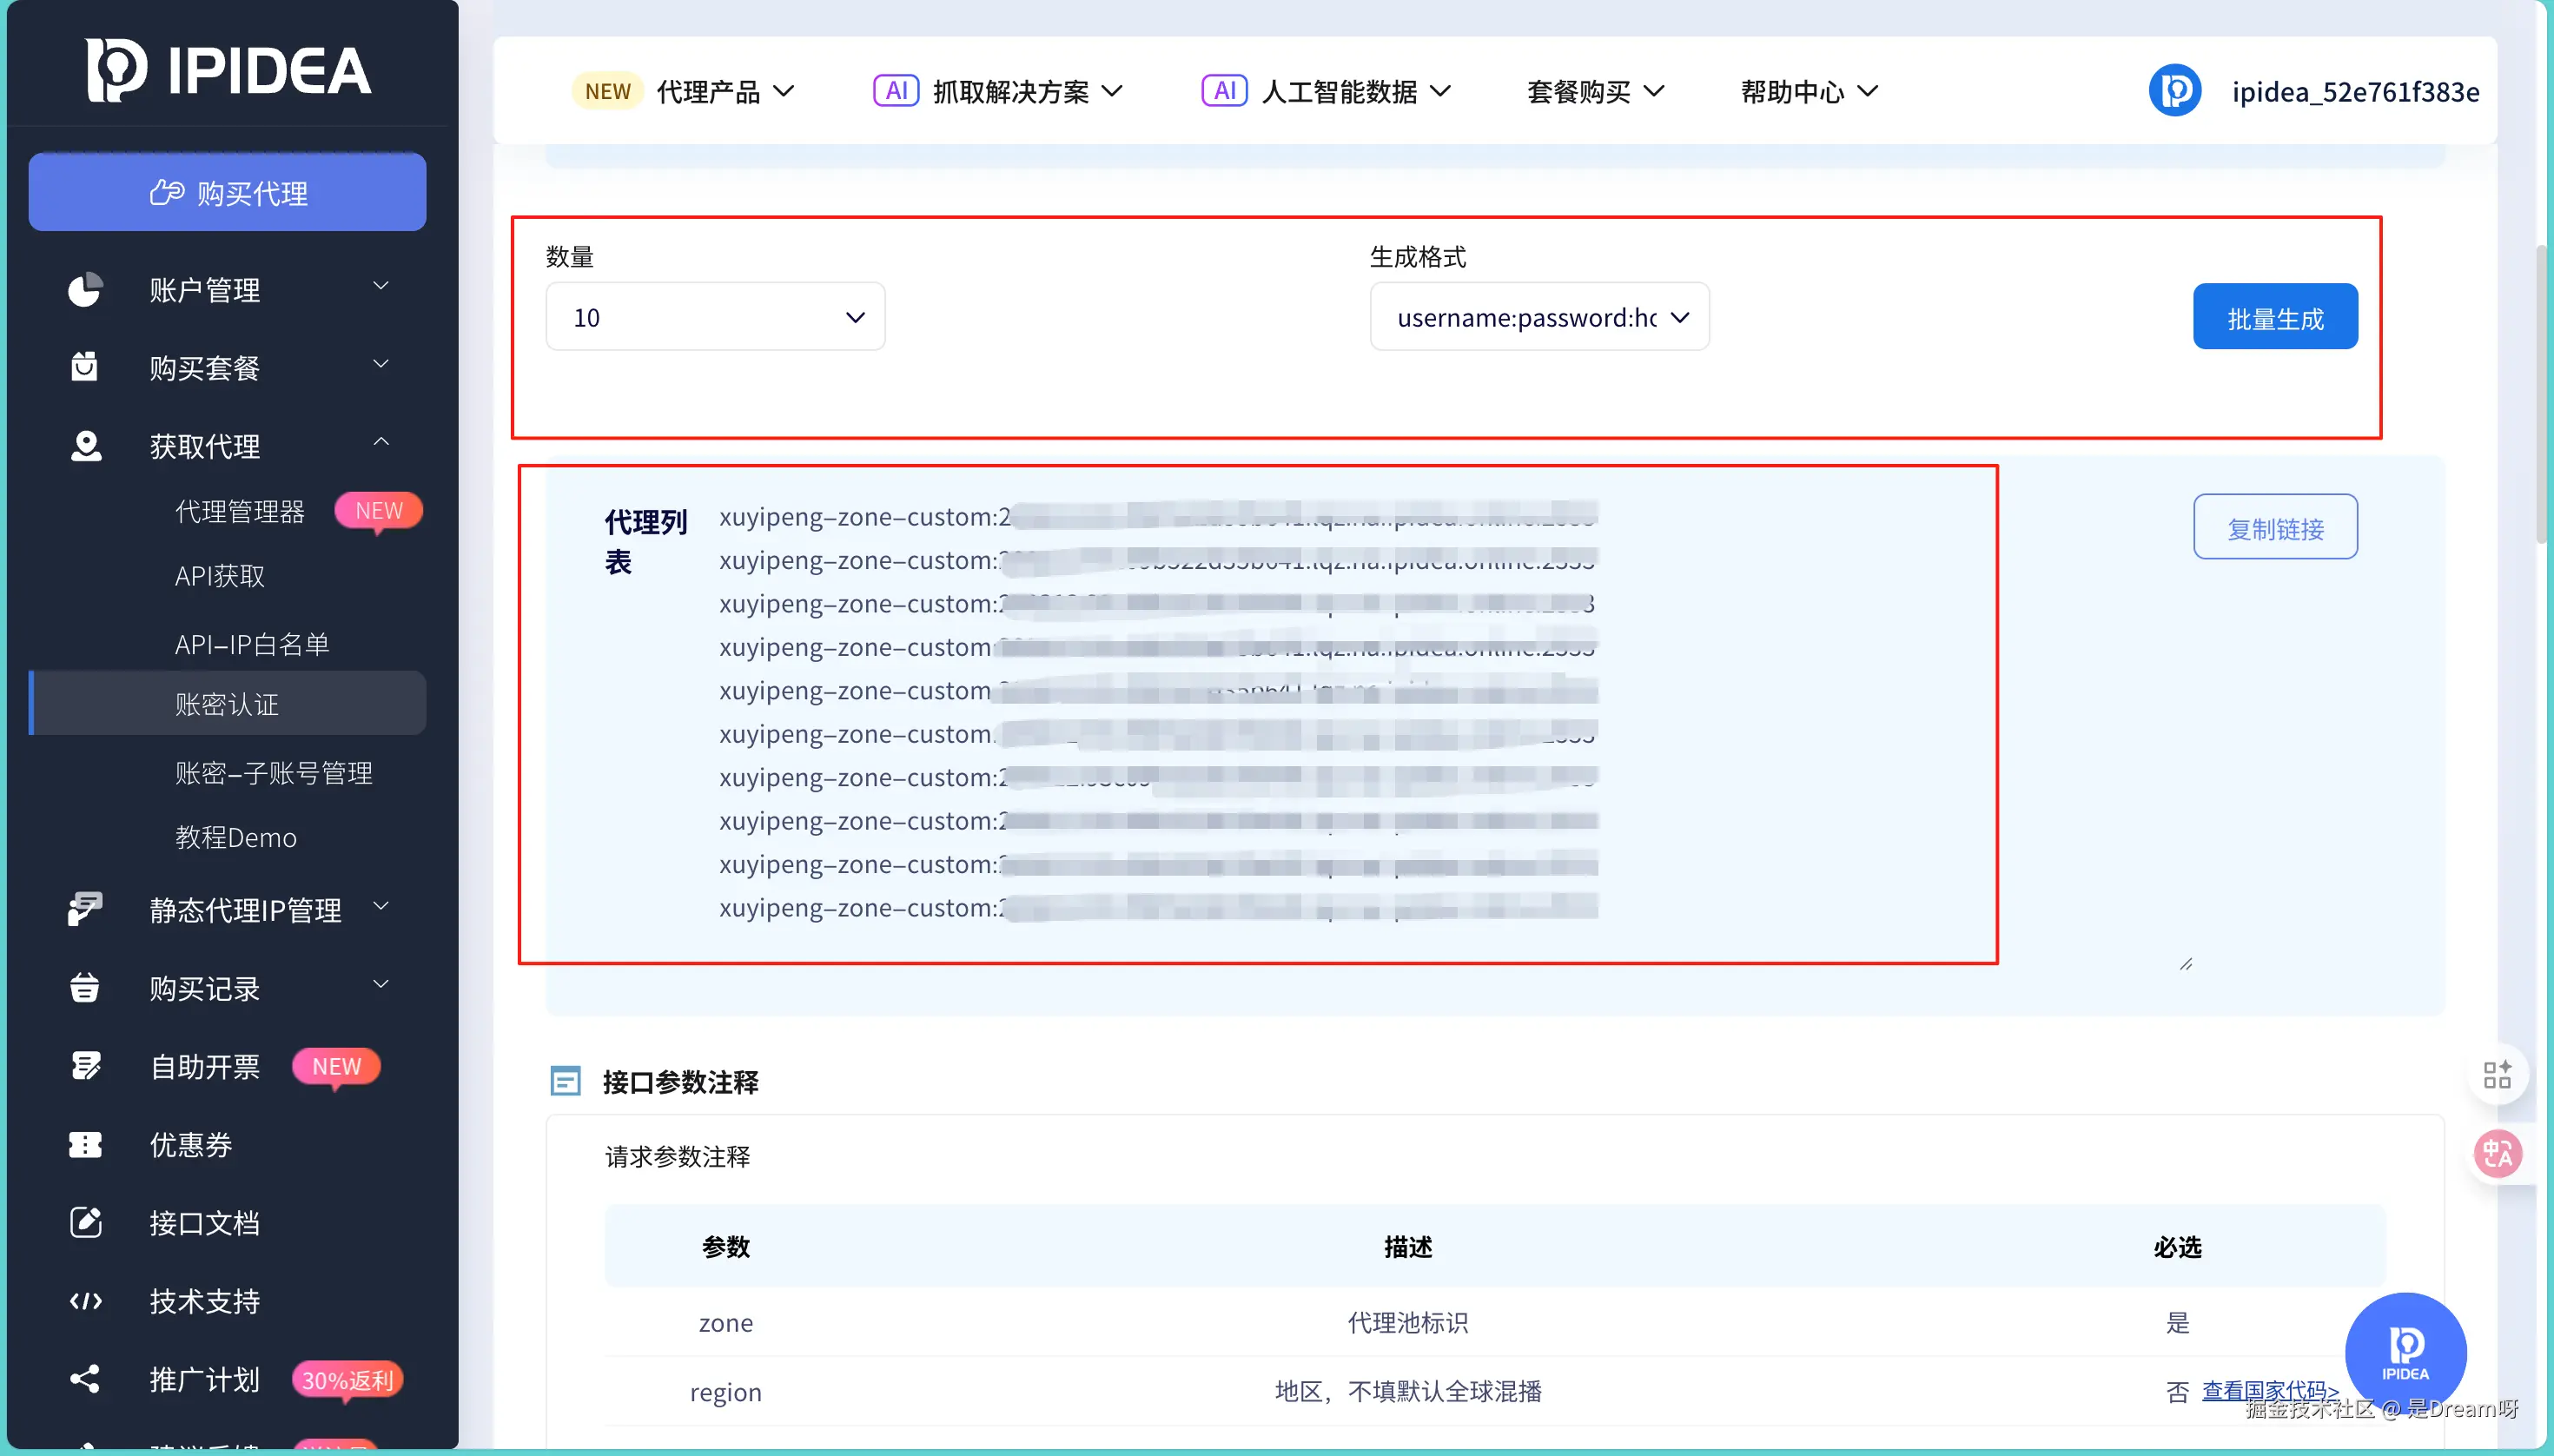The image size is (2554, 1456).
Task: Open the 数量 dropdown showing 10
Action: click(x=715, y=317)
